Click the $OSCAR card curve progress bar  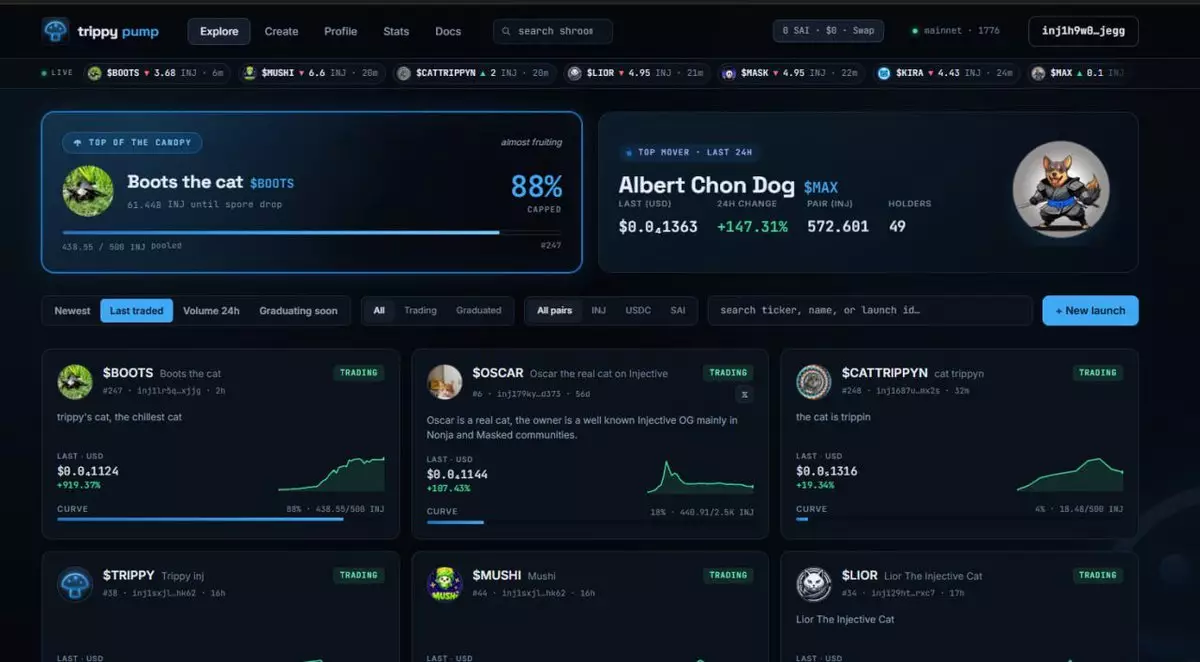click(x=590, y=521)
